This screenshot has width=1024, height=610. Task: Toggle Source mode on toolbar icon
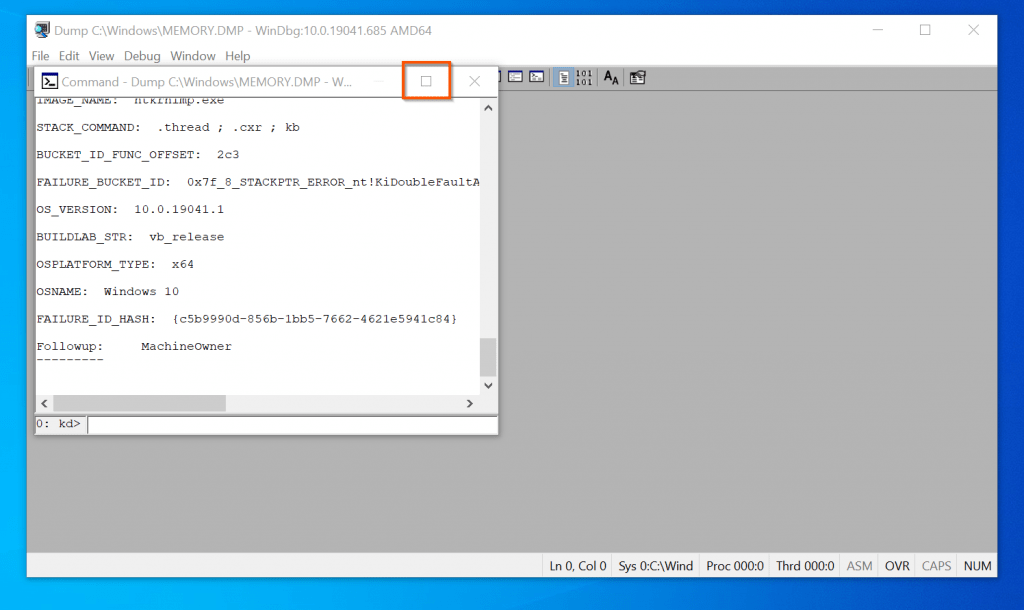(563, 78)
